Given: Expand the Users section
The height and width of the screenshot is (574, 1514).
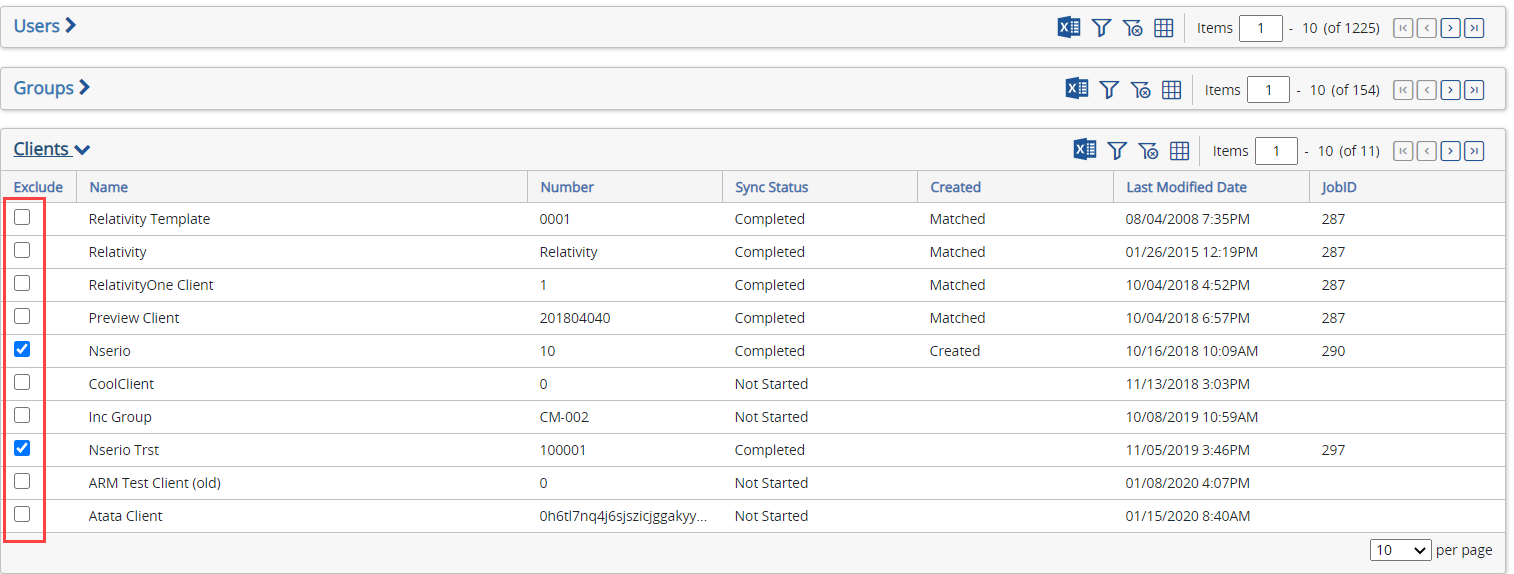Looking at the screenshot, I should pyautogui.click(x=45, y=26).
